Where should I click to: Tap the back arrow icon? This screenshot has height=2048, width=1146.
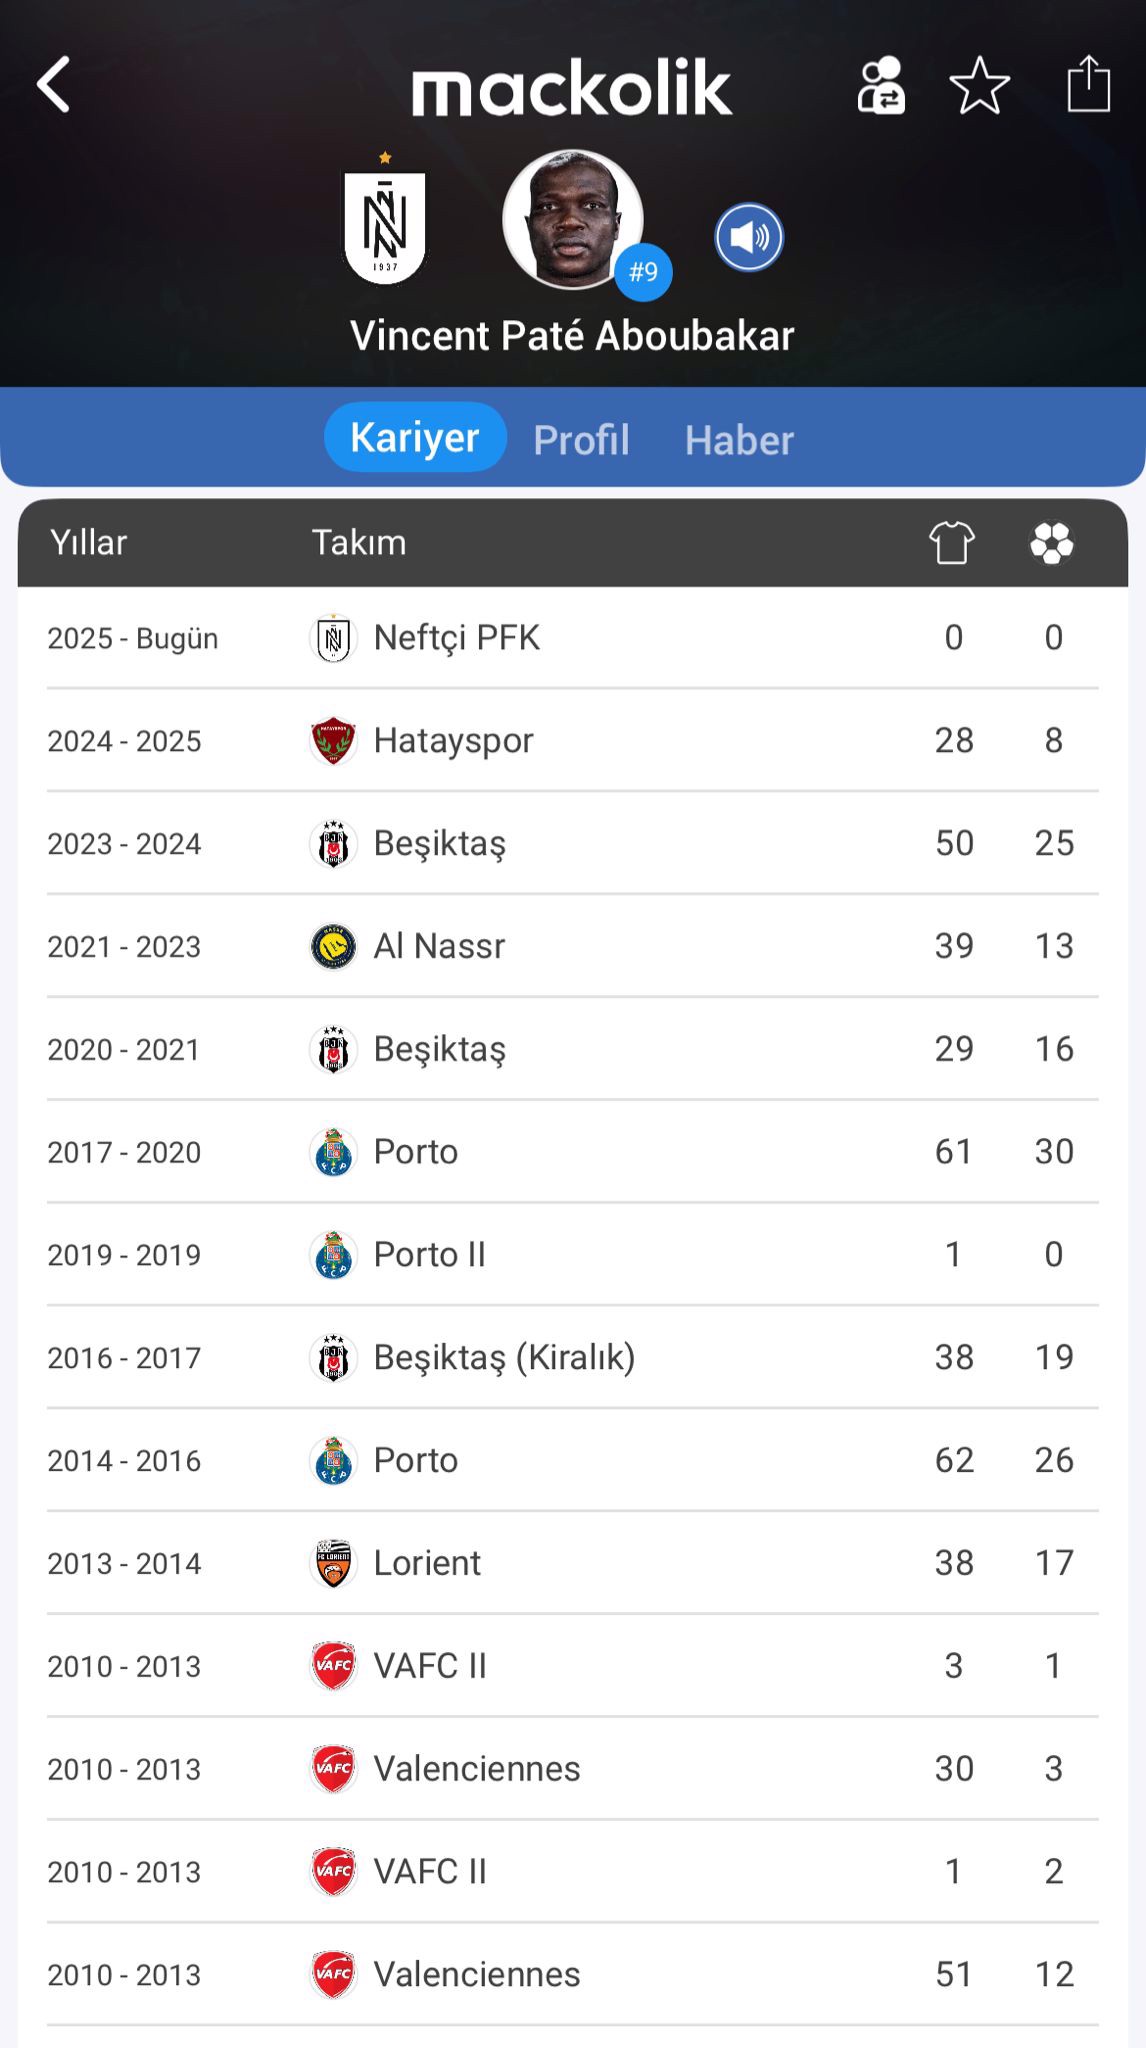(54, 84)
